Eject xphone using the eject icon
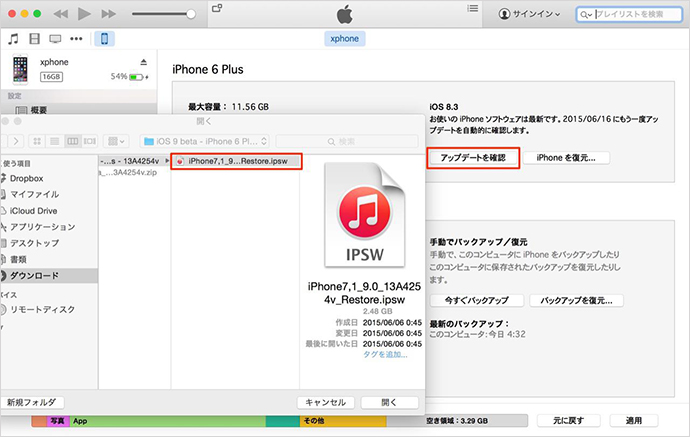This screenshot has width=690, height=437. 143,62
